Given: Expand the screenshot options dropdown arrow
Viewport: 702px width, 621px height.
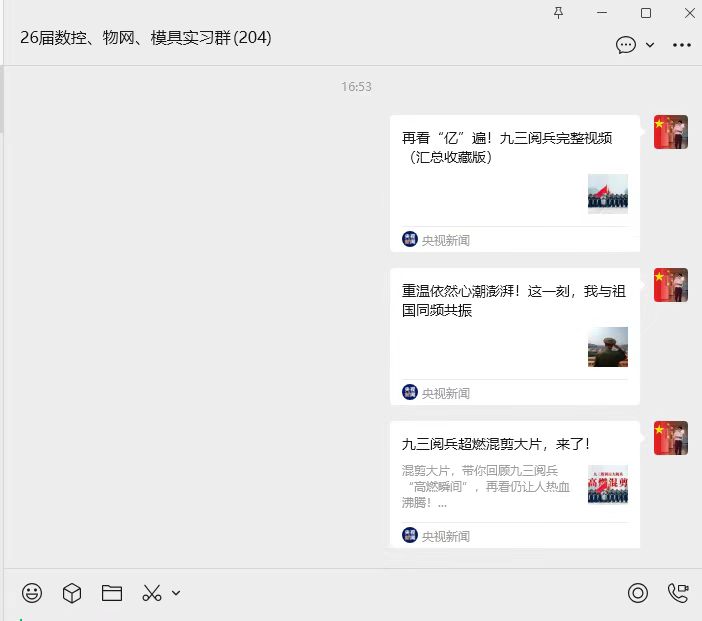Looking at the screenshot, I should [176, 593].
